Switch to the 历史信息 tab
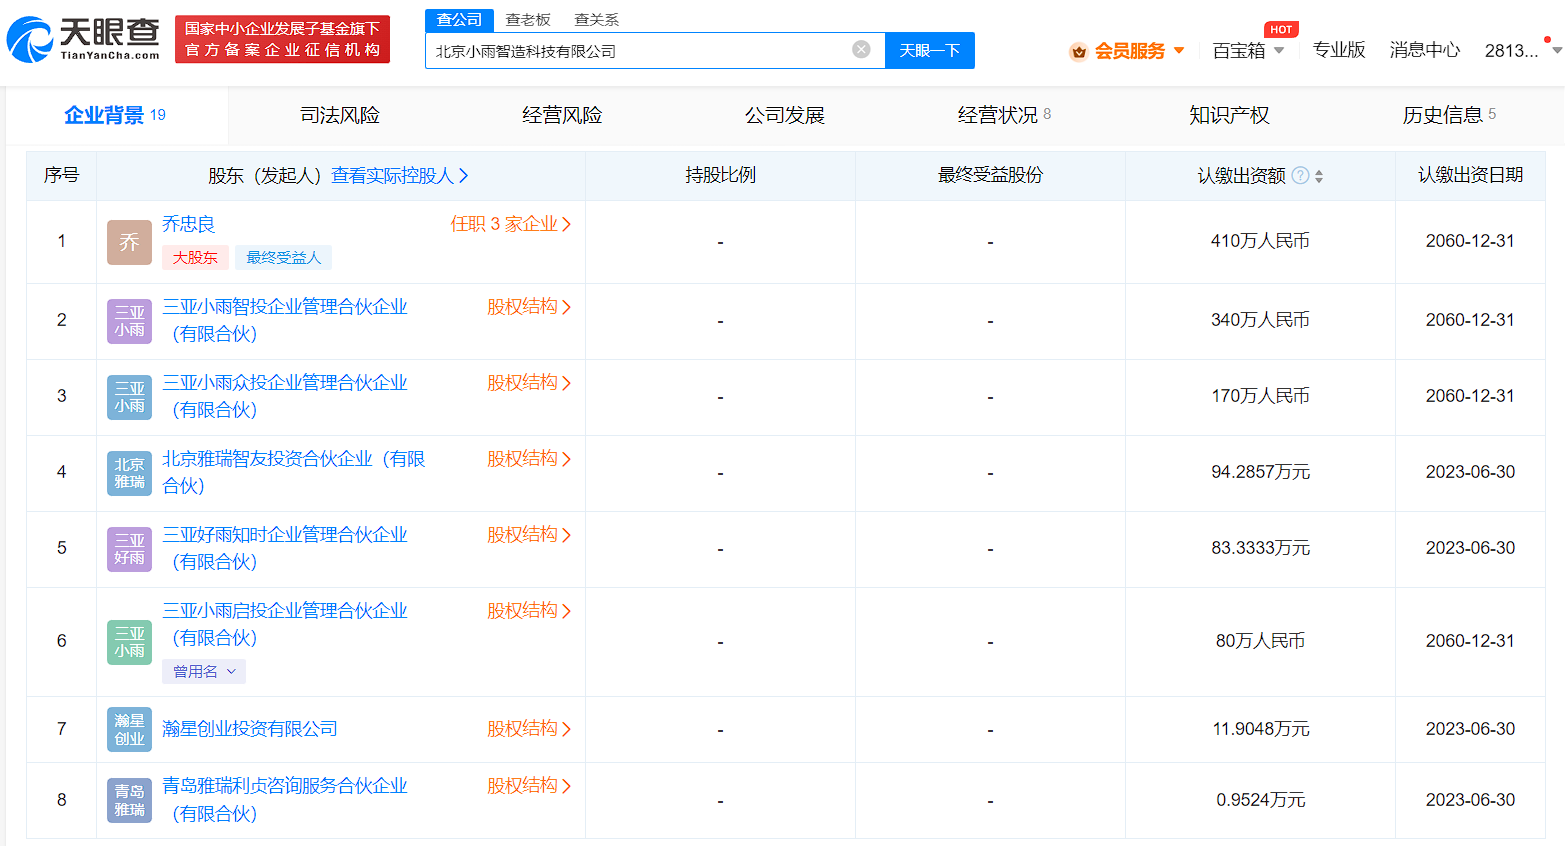 (x=1450, y=116)
